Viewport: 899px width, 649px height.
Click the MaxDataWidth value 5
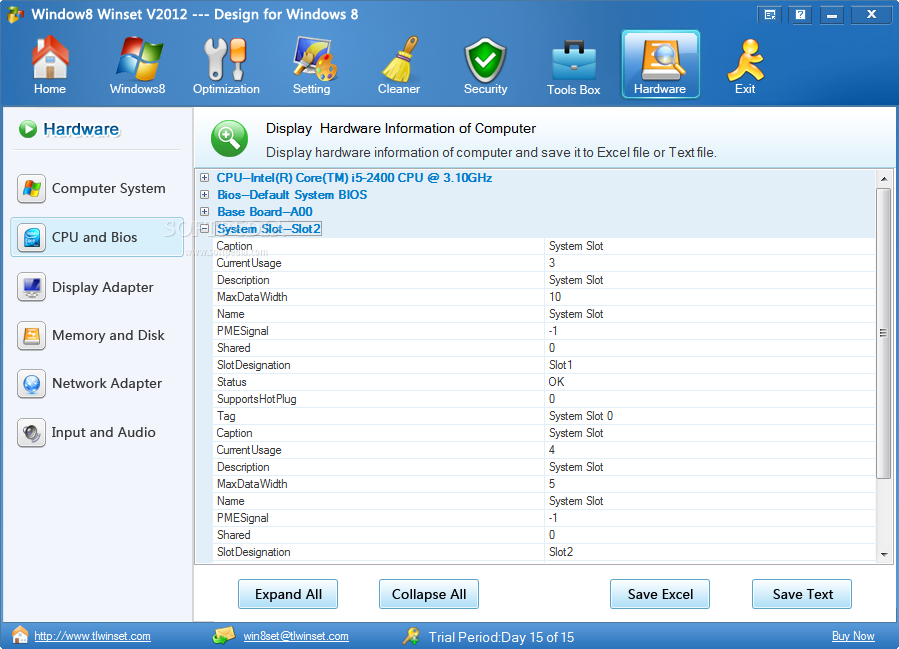click(552, 484)
